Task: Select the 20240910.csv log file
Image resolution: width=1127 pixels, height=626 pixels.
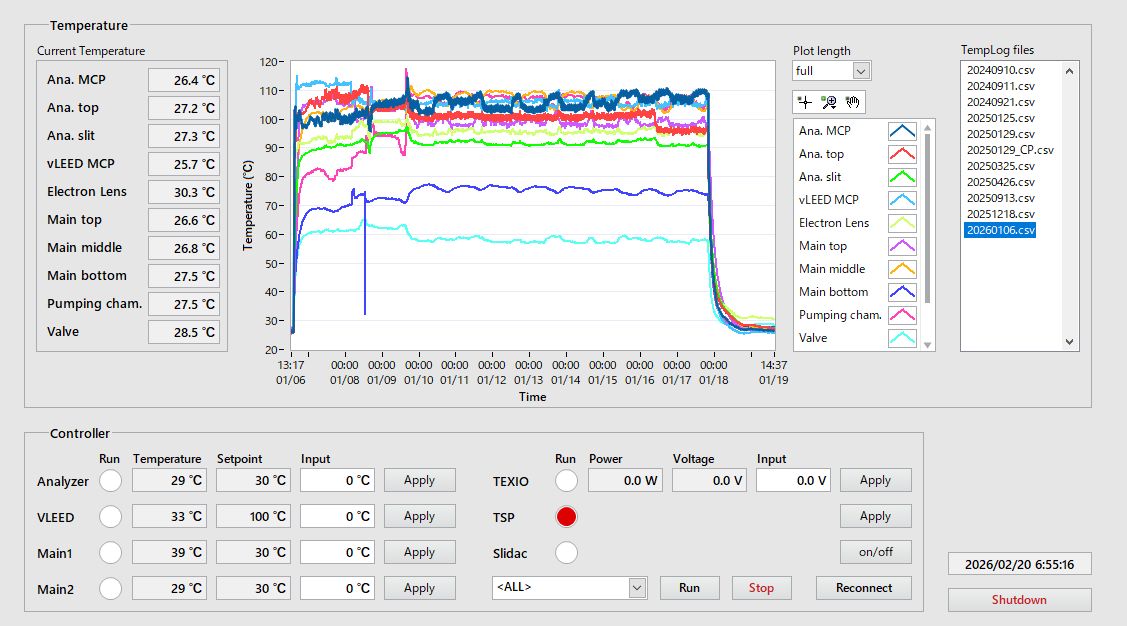Action: point(1000,70)
